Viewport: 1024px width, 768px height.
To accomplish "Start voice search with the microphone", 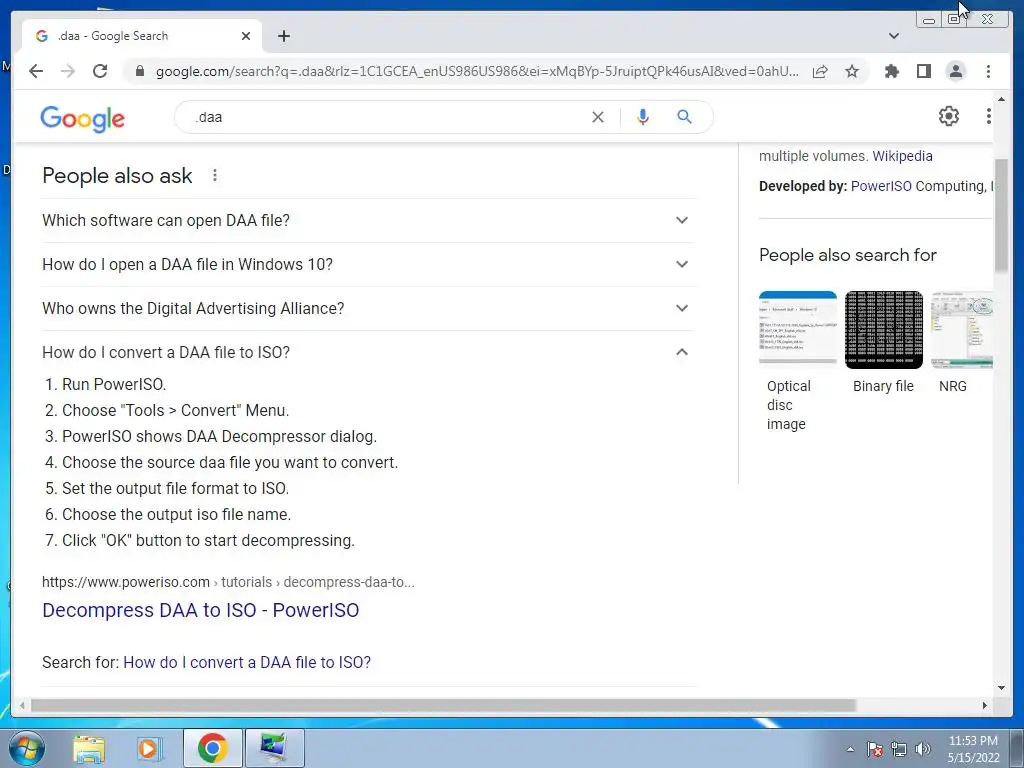I will (x=643, y=117).
